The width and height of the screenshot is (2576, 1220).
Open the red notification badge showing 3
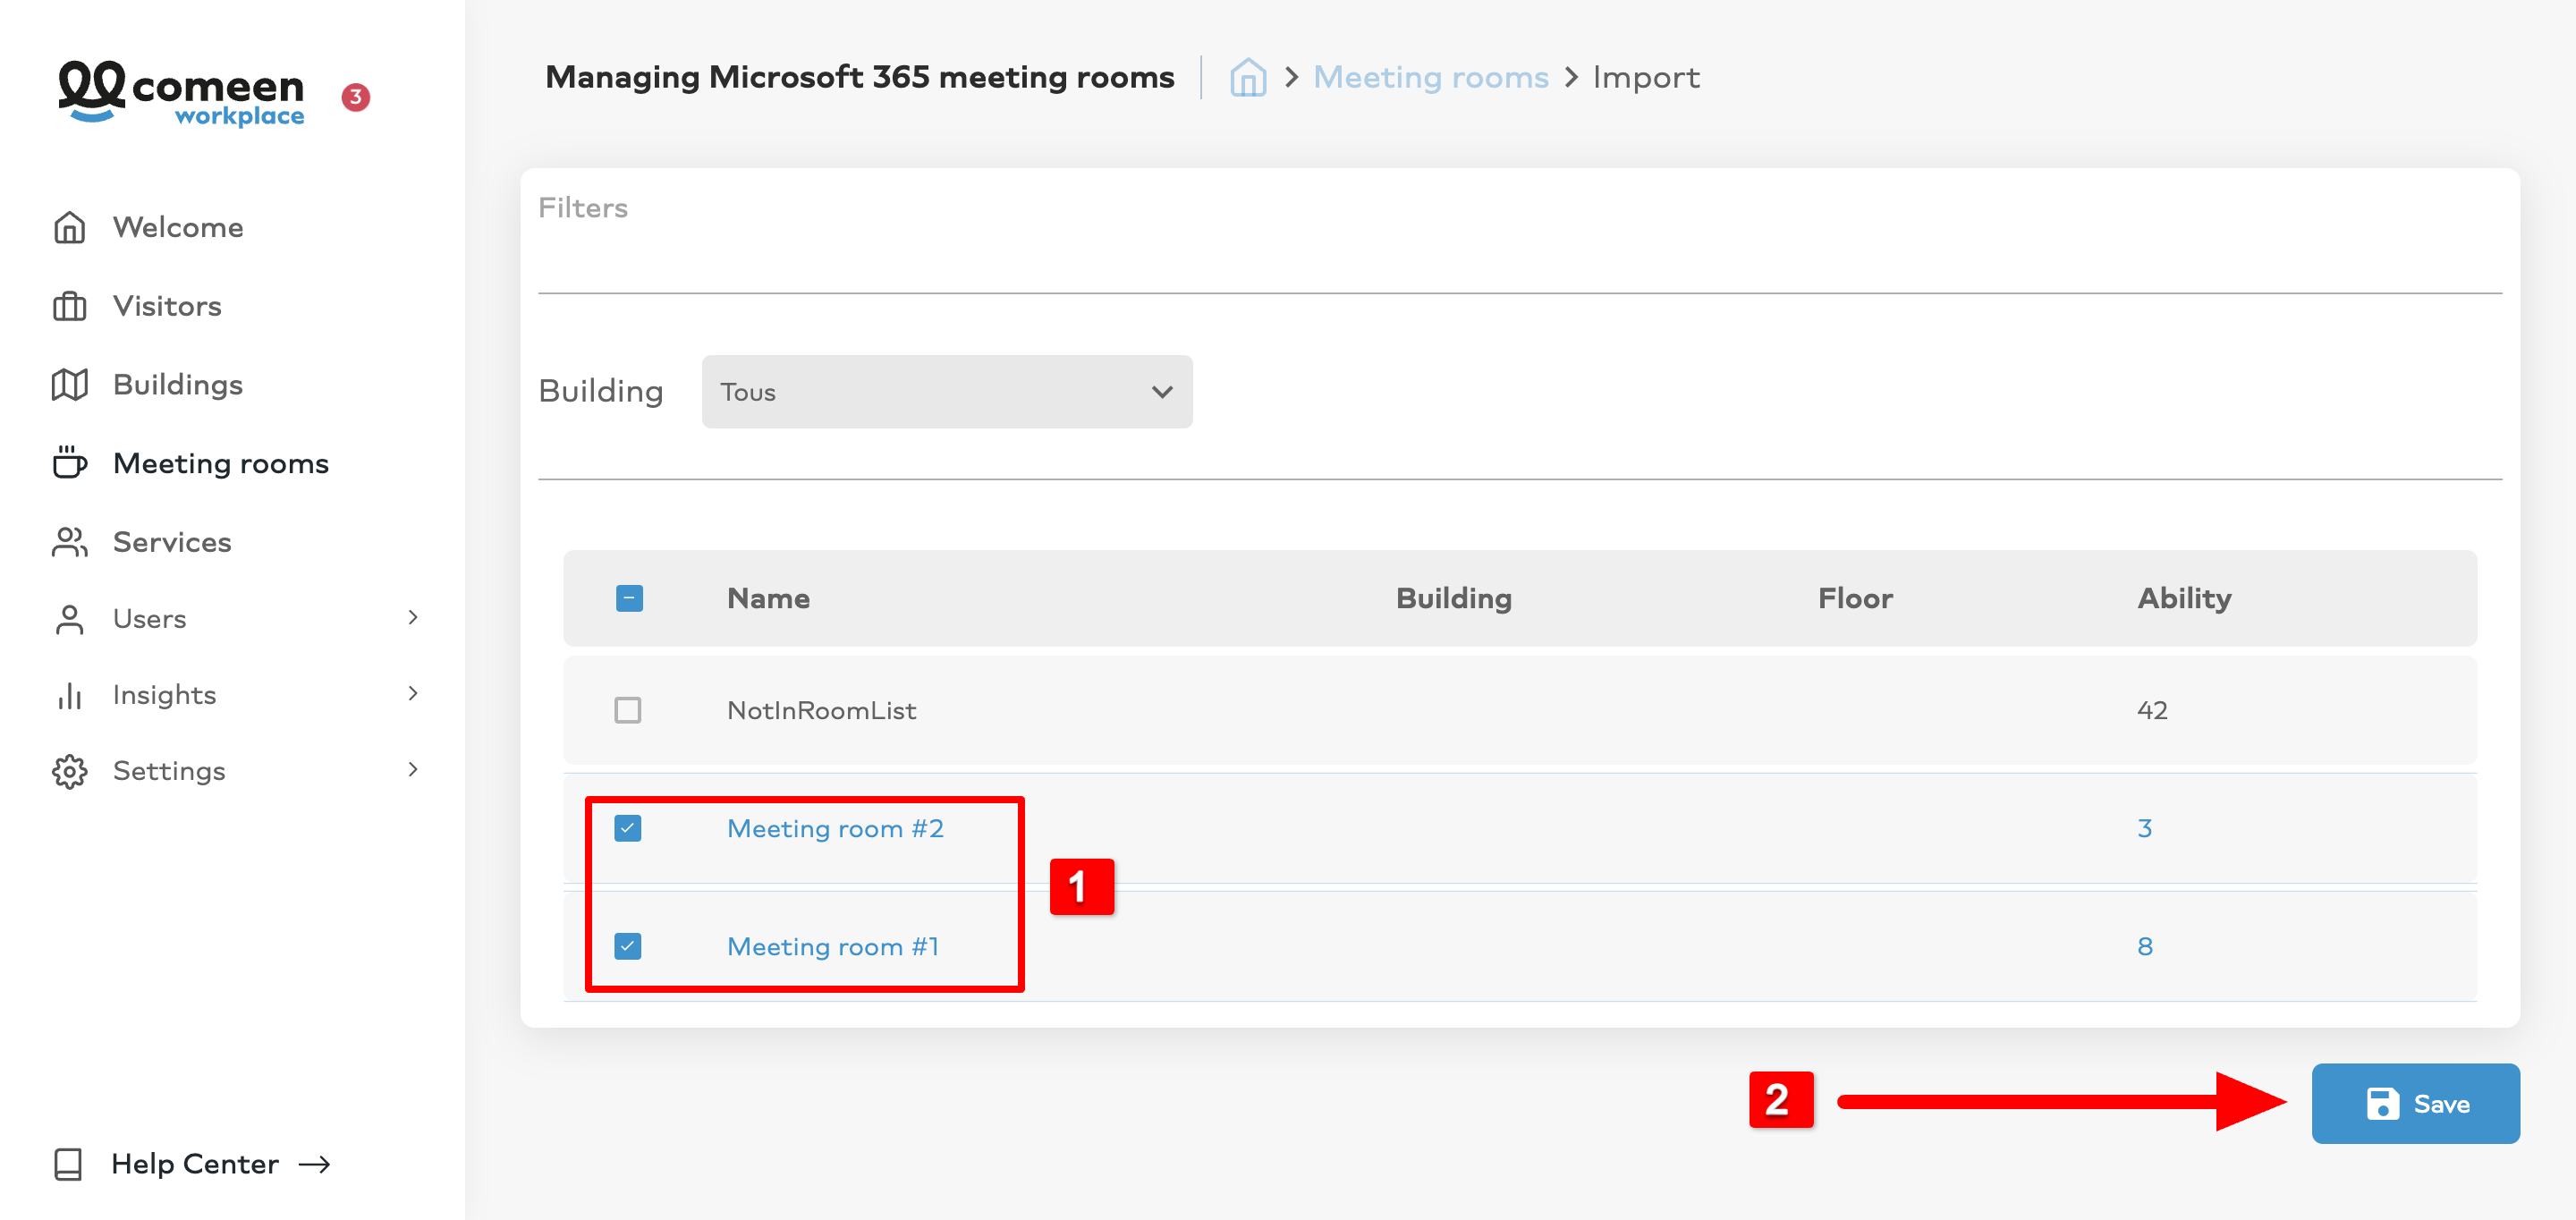(356, 97)
